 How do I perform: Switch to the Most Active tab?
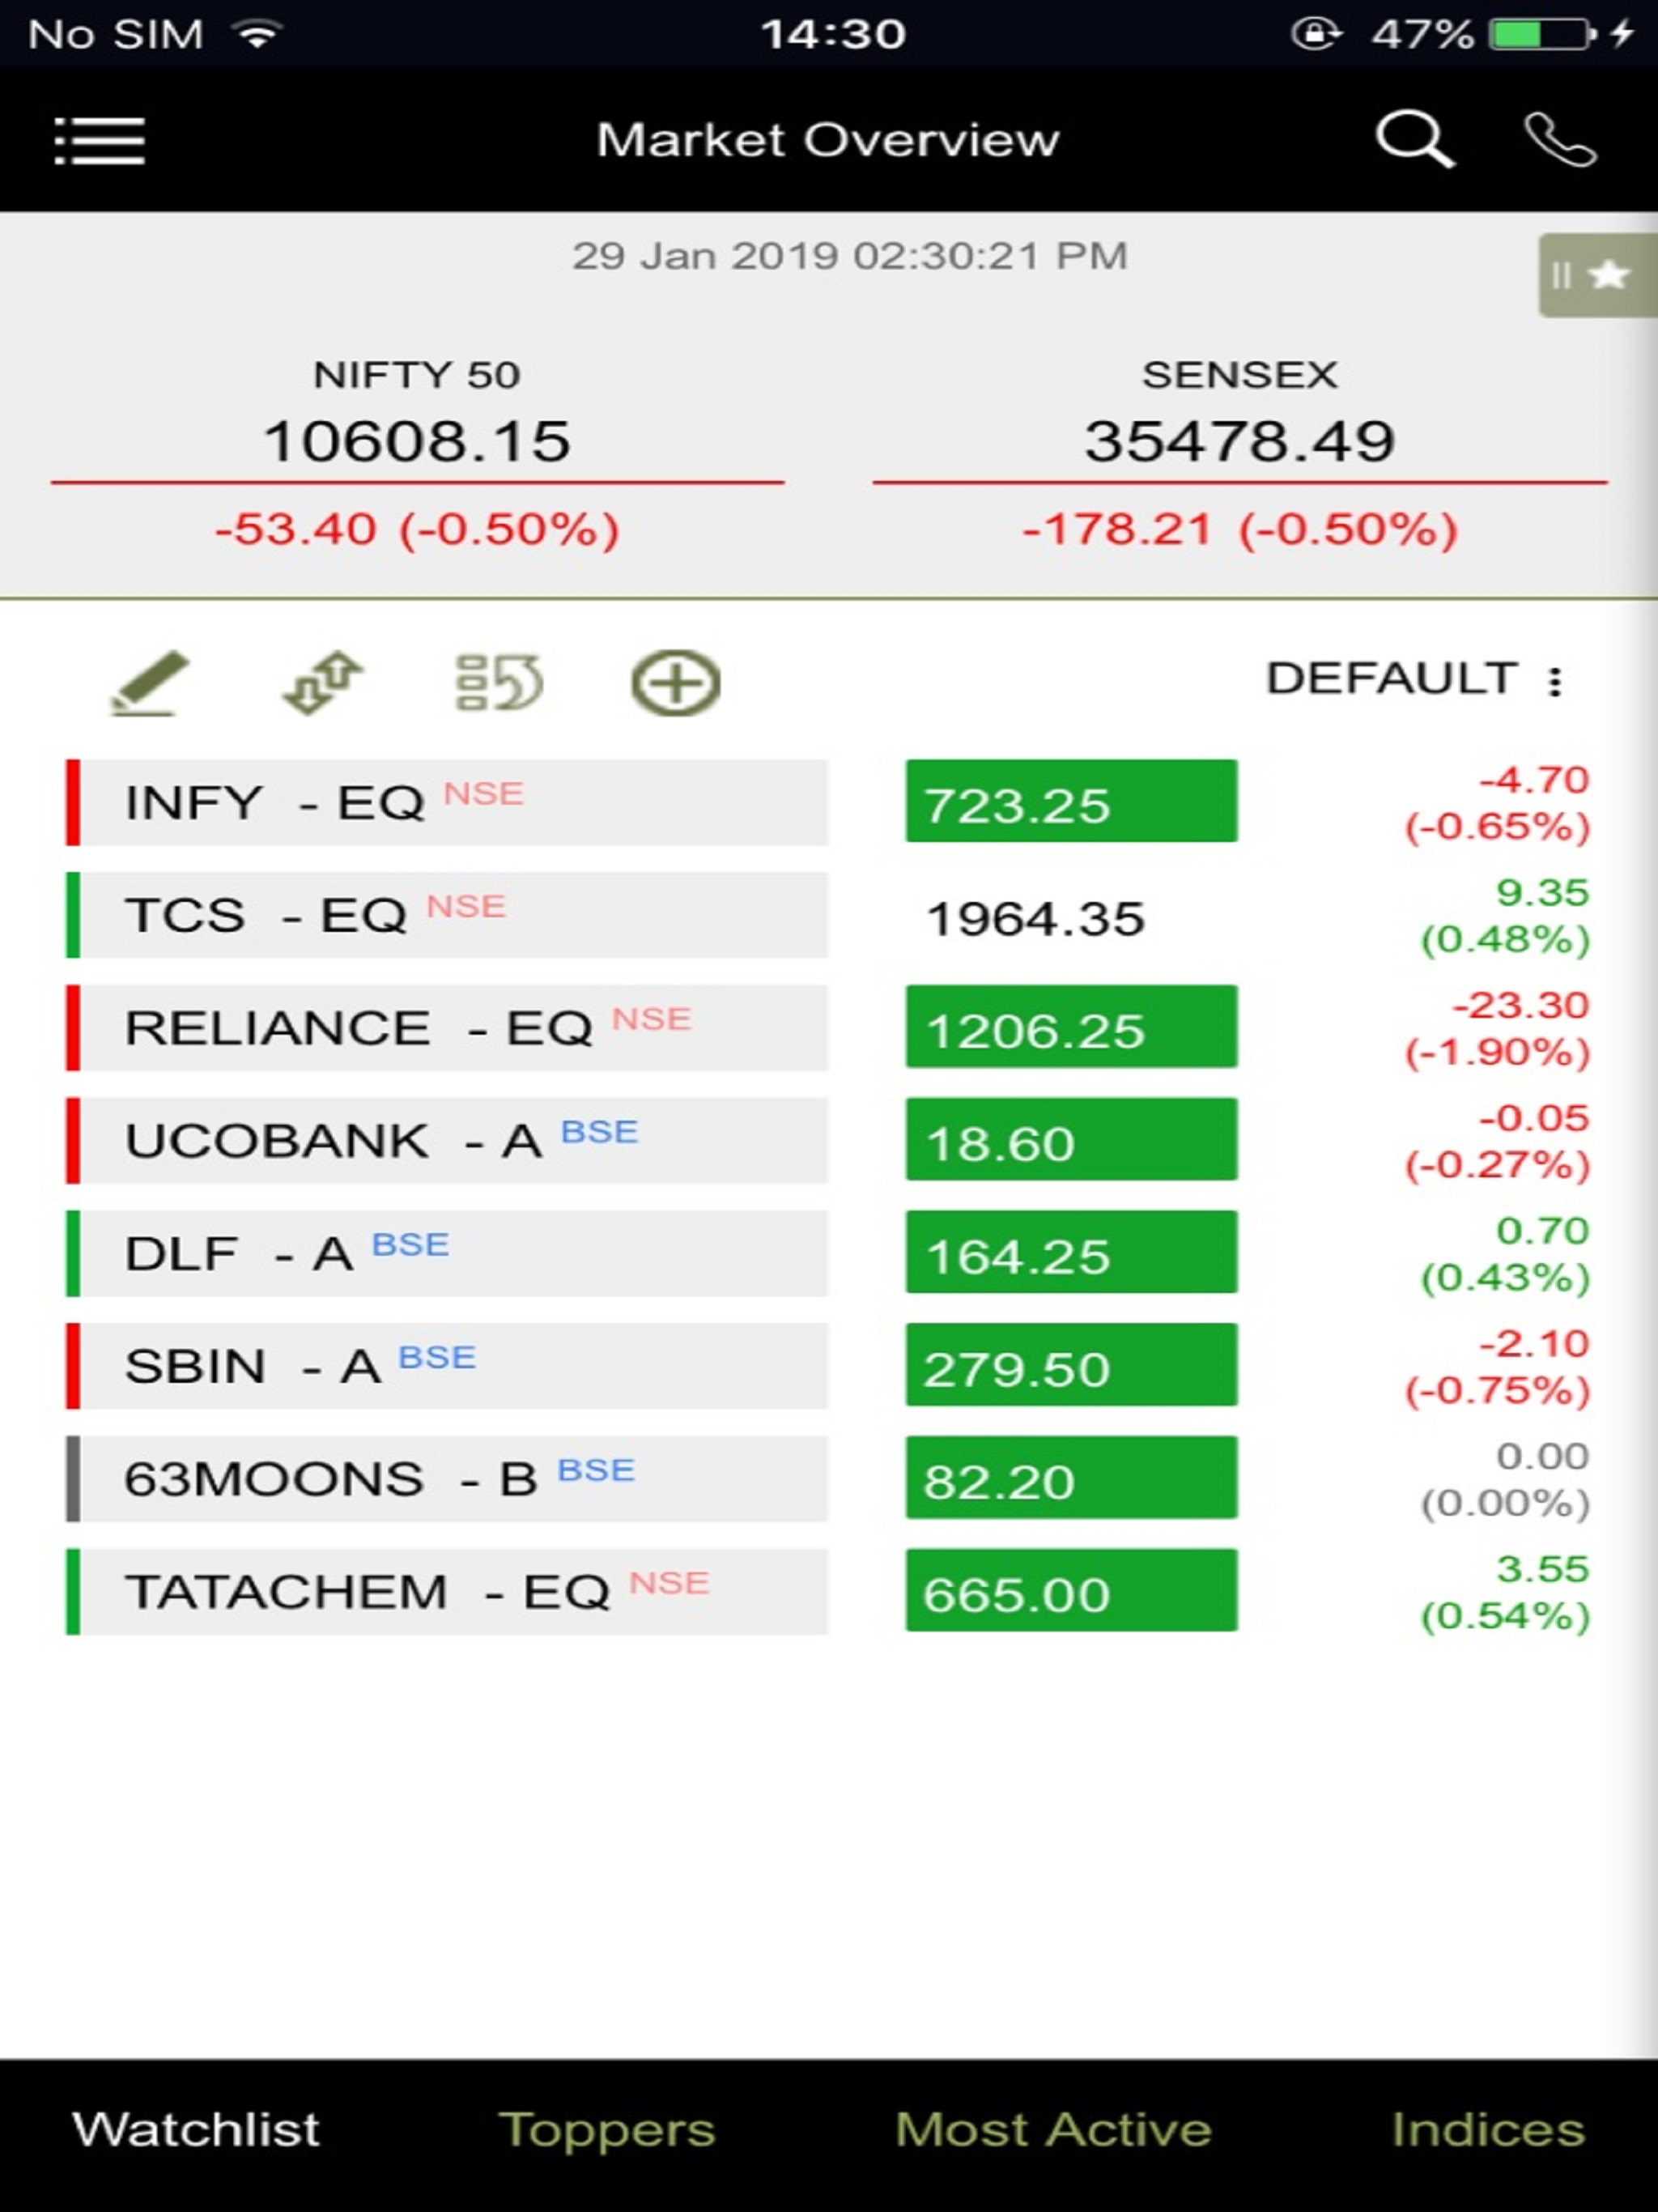pyautogui.click(x=1053, y=2129)
